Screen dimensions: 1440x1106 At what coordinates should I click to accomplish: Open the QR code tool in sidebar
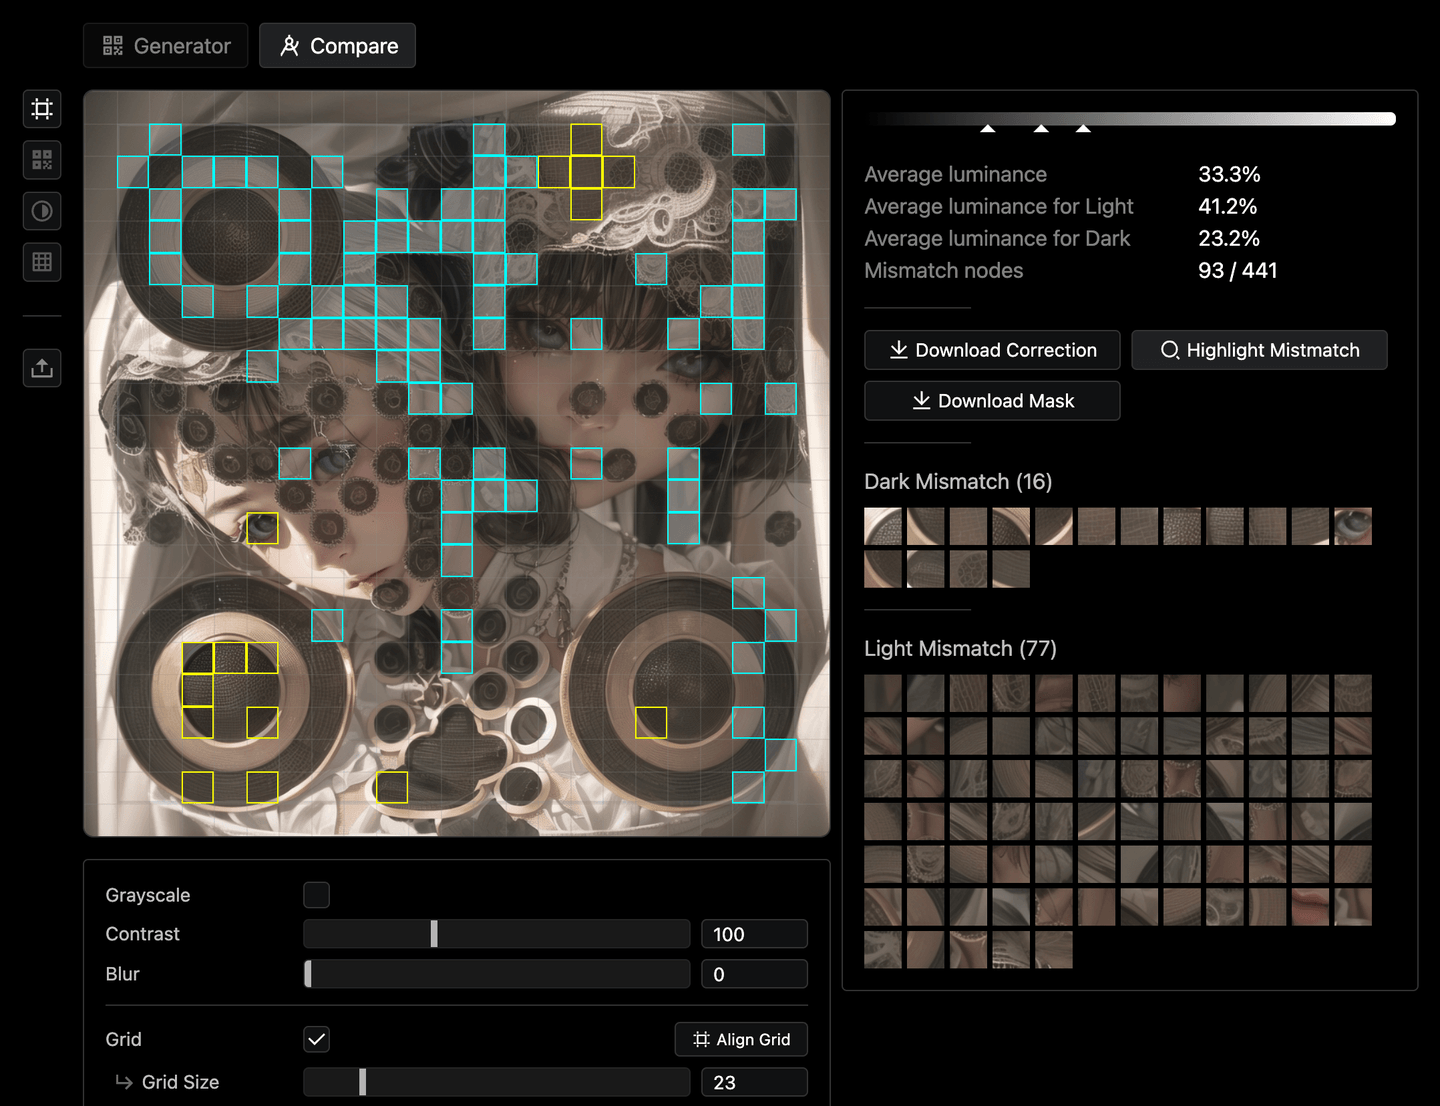(x=41, y=159)
